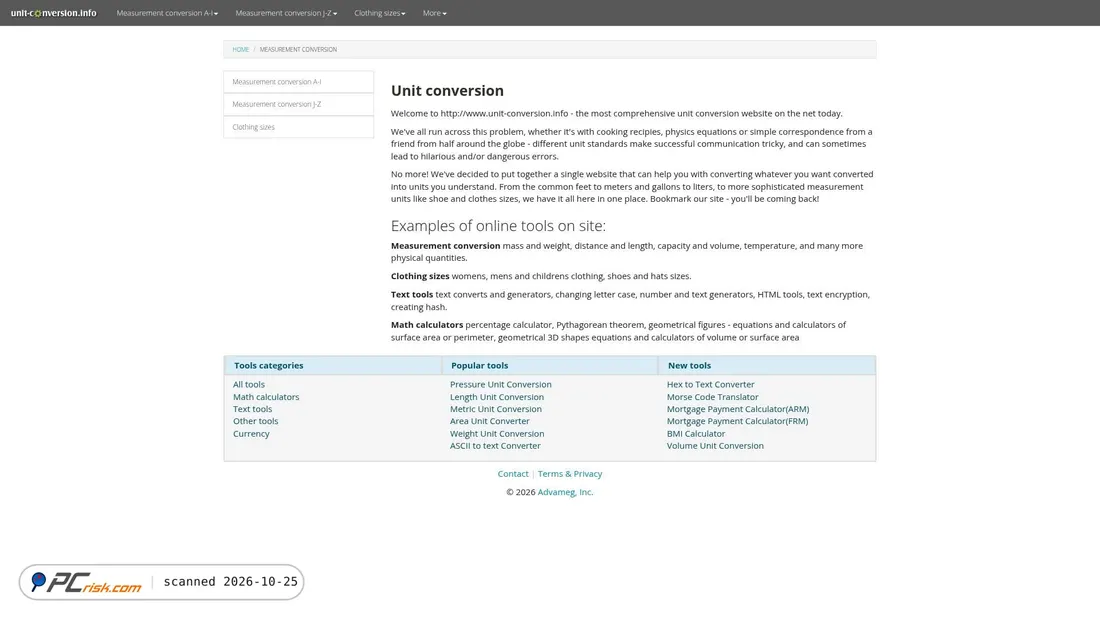This screenshot has height=619, width=1100.
Task: Select Clothing sizes in sidebar
Action: [x=299, y=127]
